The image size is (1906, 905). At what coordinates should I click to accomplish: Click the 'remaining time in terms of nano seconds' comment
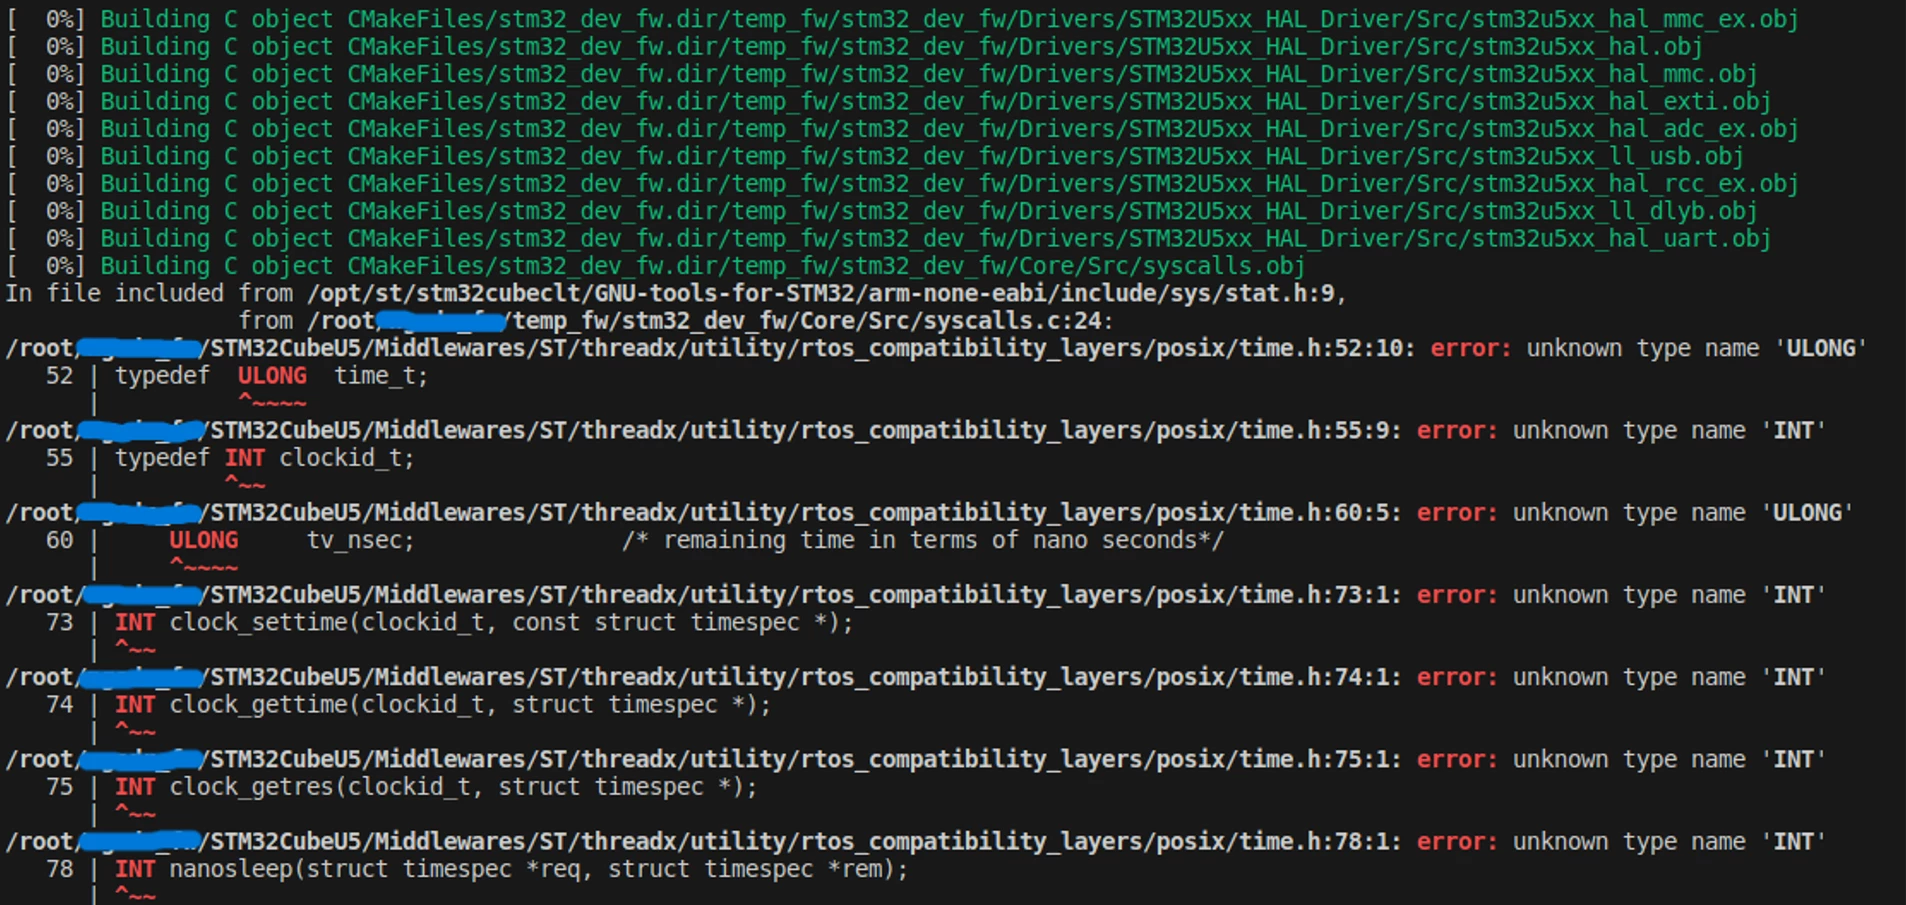[x=923, y=541]
